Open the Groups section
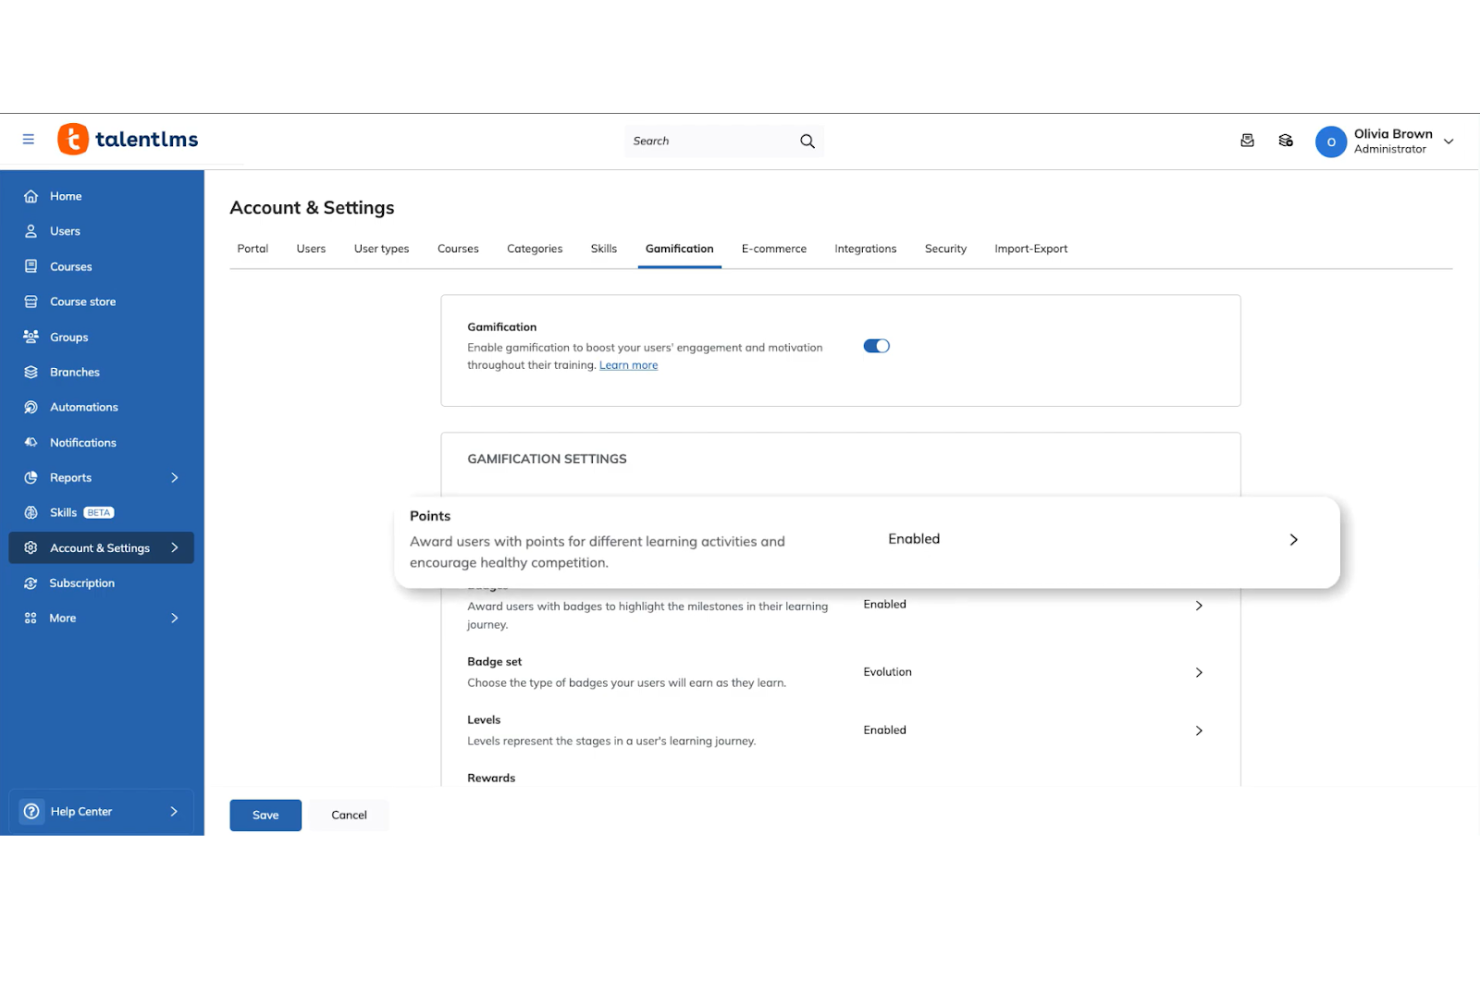This screenshot has height=987, width=1480. coord(69,337)
